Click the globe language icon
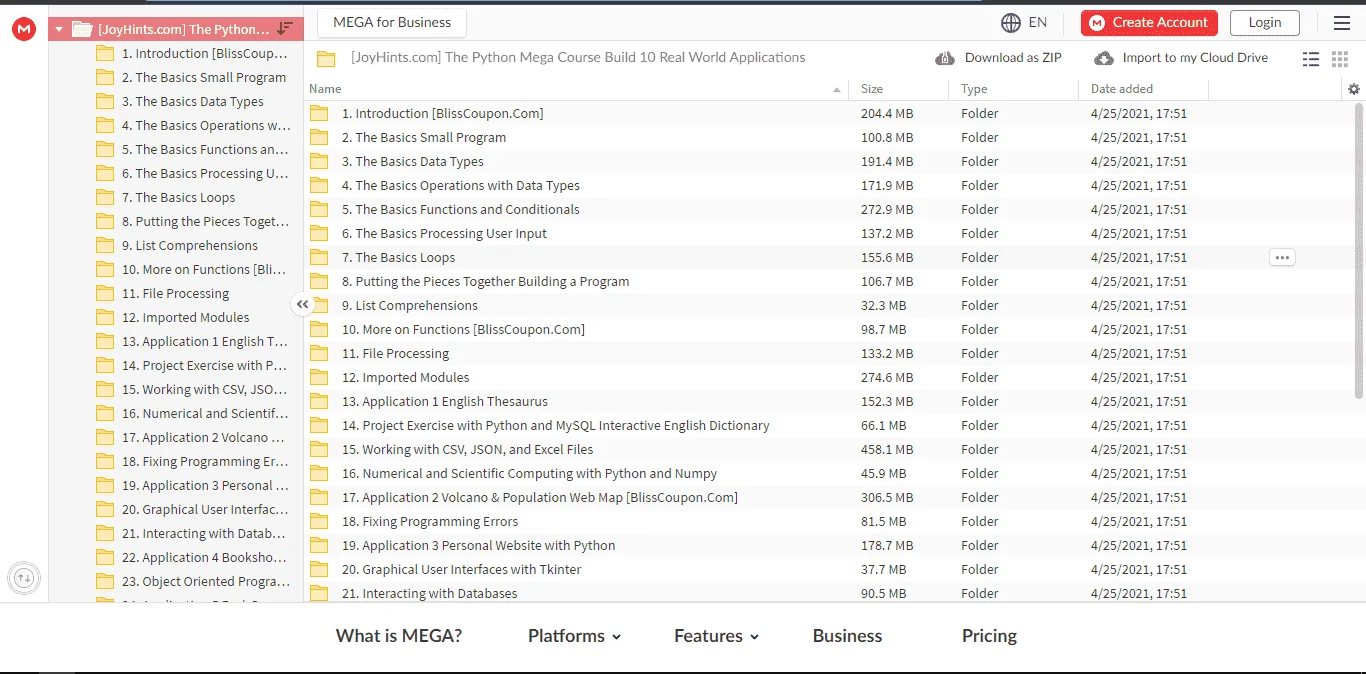 click(x=1011, y=22)
